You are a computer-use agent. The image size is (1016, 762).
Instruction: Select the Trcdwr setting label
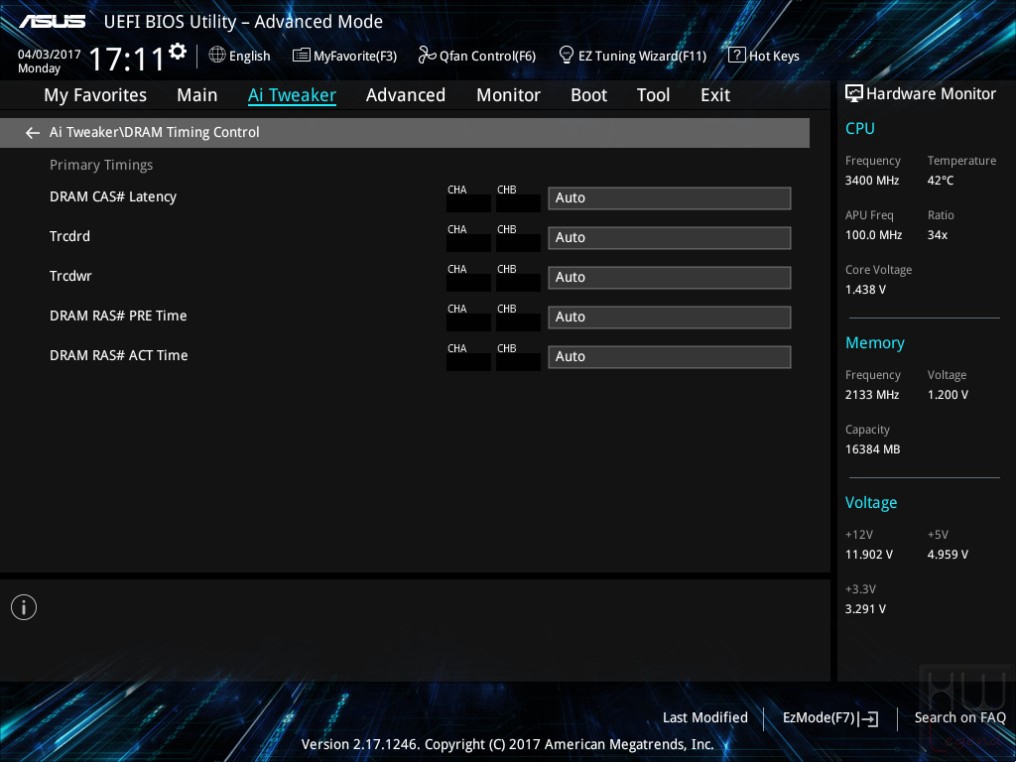pos(71,276)
